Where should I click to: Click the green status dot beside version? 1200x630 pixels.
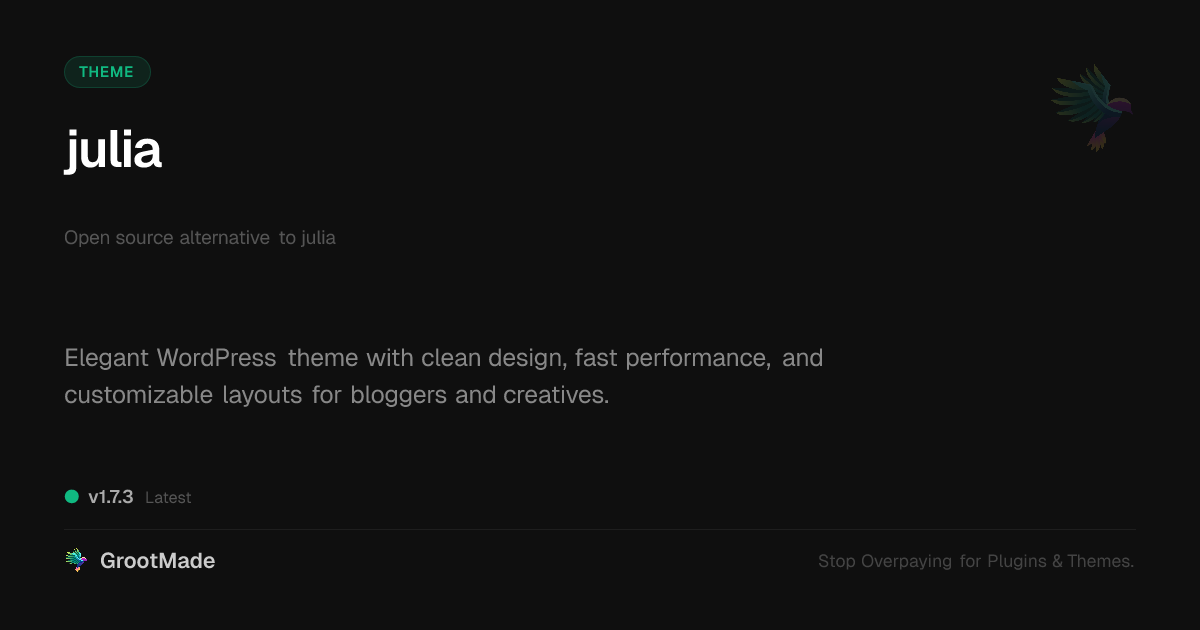72,496
